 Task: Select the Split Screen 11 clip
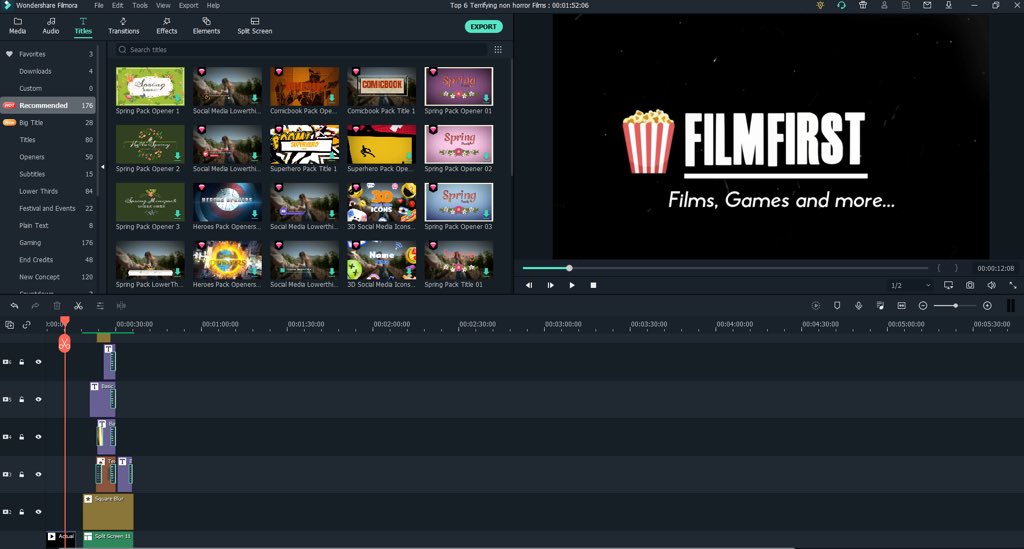(108, 539)
